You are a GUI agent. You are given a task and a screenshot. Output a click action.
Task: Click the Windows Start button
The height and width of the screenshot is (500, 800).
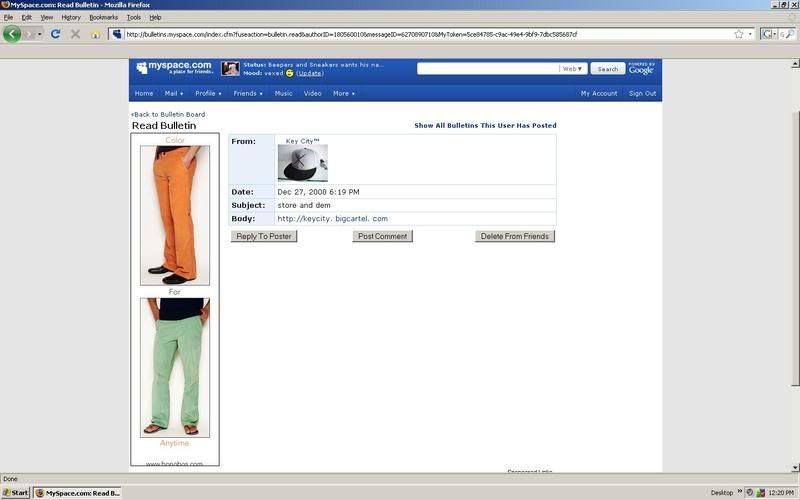16,493
